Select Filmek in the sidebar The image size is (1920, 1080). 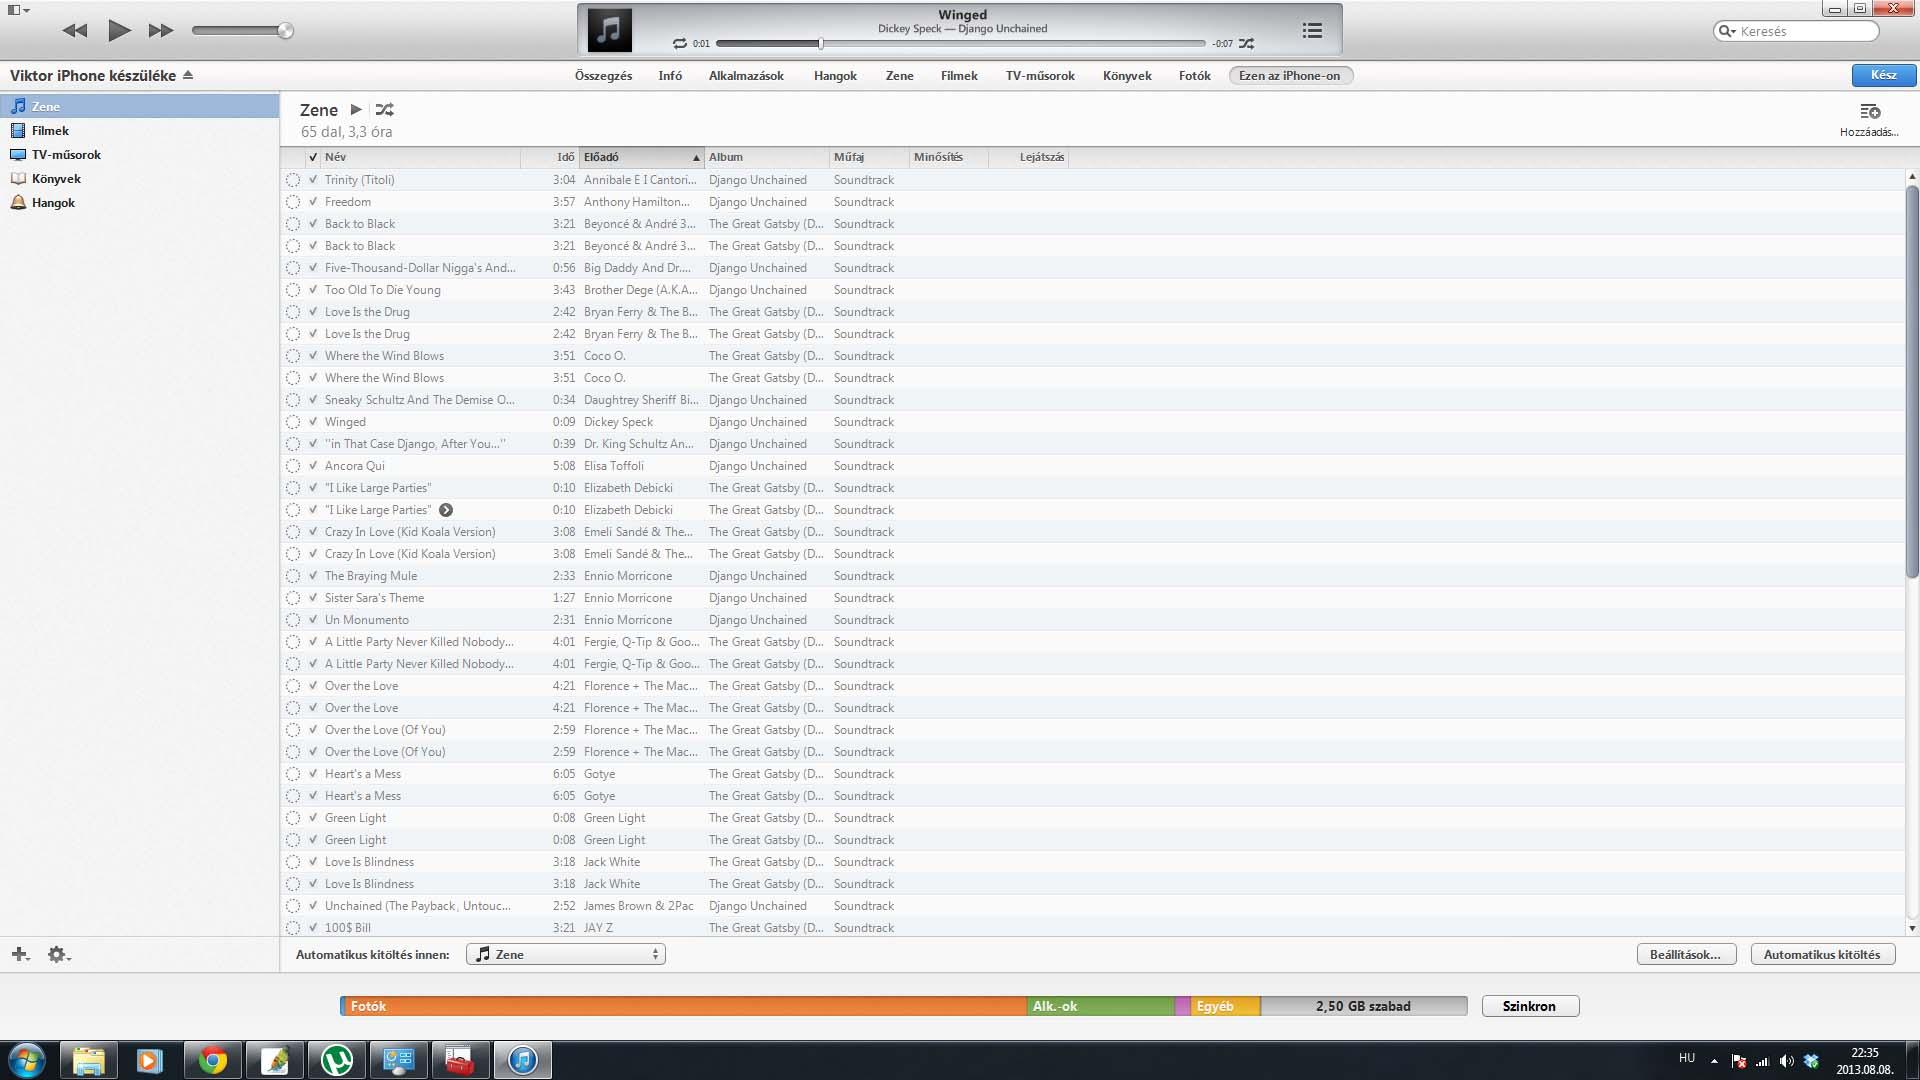coord(139,131)
